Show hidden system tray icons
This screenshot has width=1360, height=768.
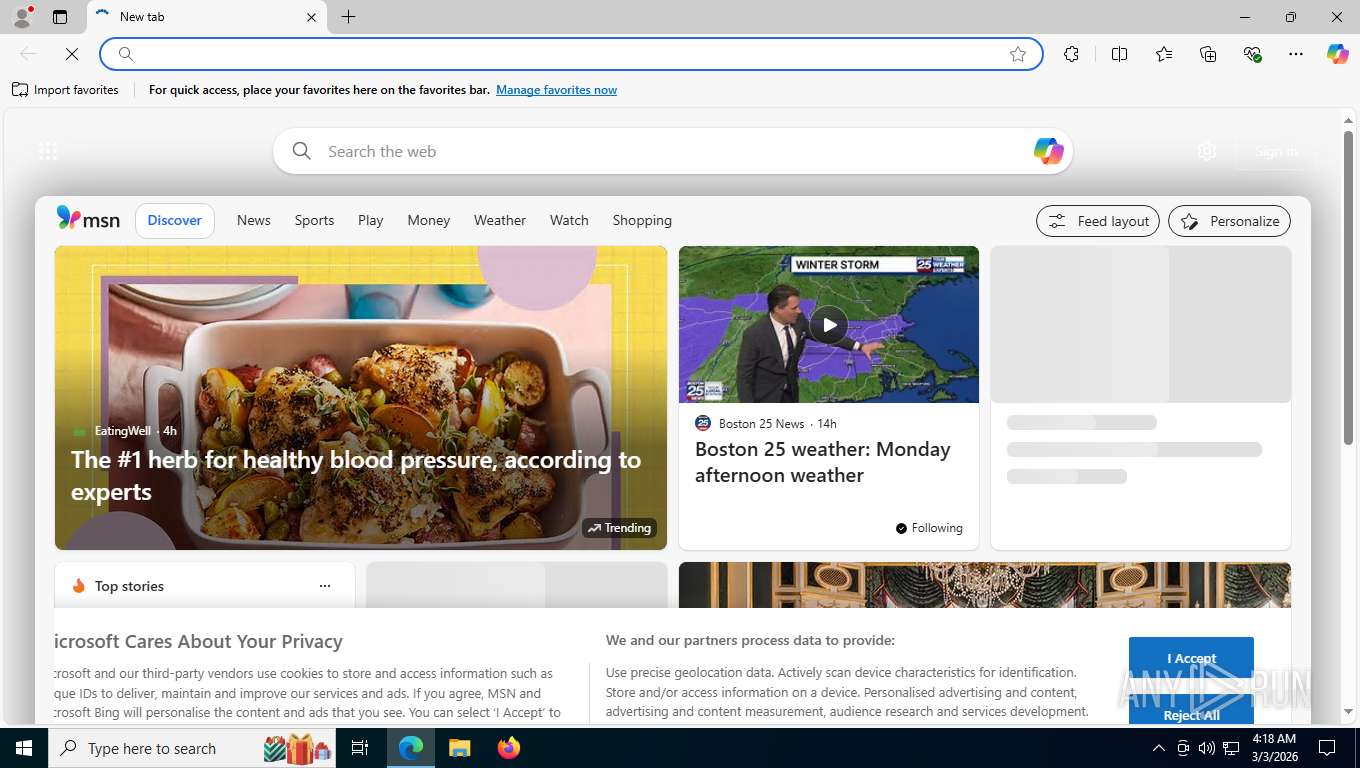pyautogui.click(x=1159, y=748)
